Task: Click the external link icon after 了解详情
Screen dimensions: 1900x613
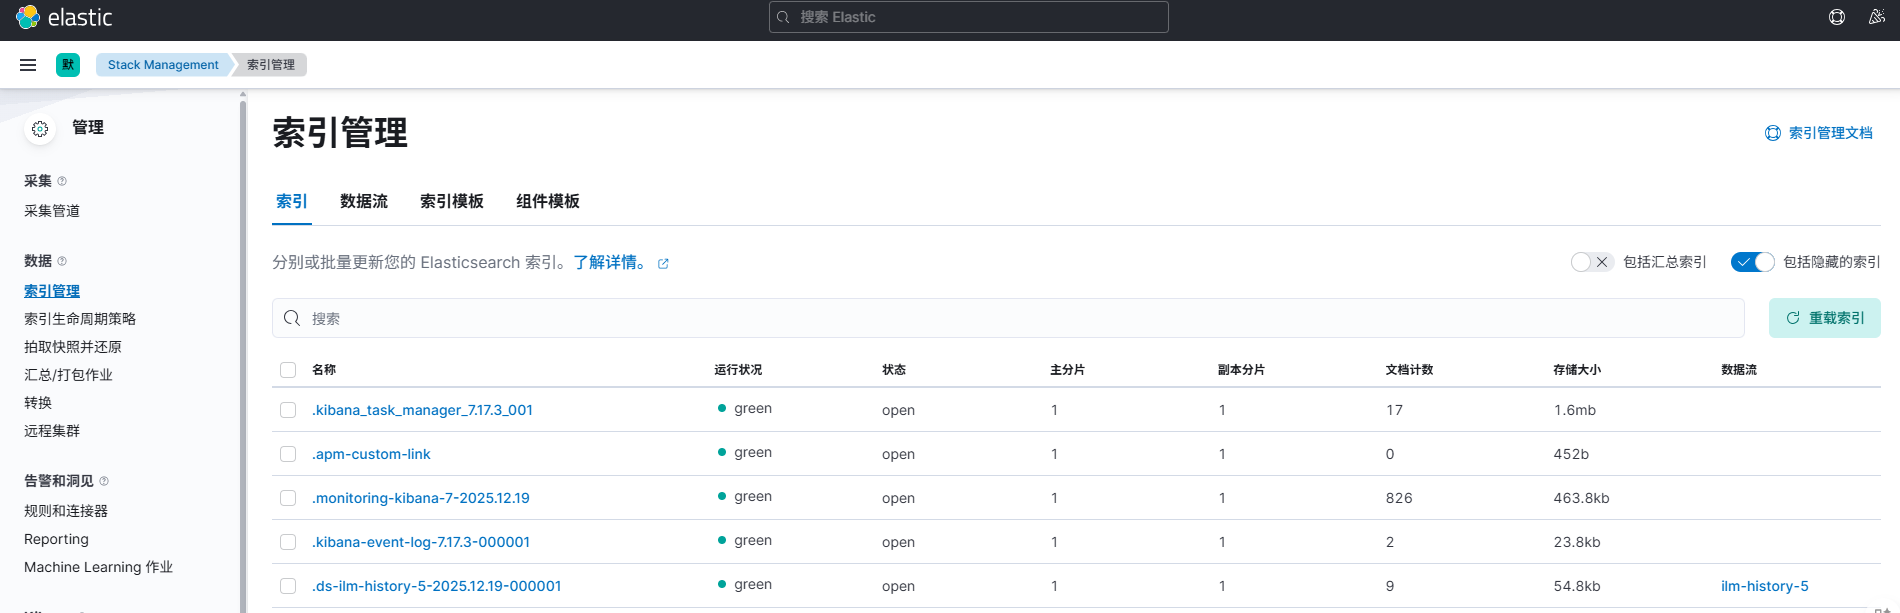Action: click(663, 264)
